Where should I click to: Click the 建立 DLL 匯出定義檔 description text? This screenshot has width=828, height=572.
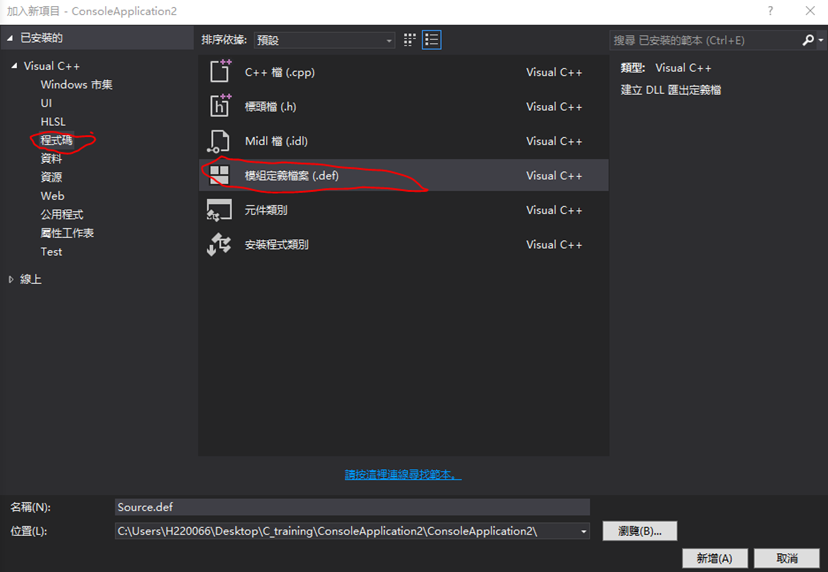point(671,90)
